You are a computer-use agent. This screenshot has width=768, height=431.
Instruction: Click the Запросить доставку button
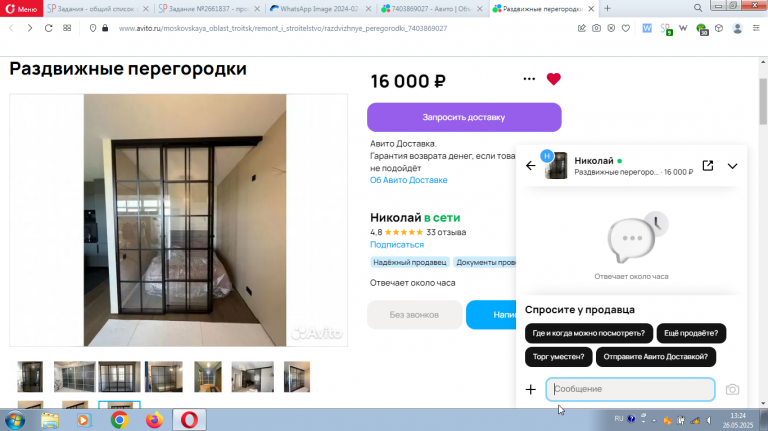464,117
